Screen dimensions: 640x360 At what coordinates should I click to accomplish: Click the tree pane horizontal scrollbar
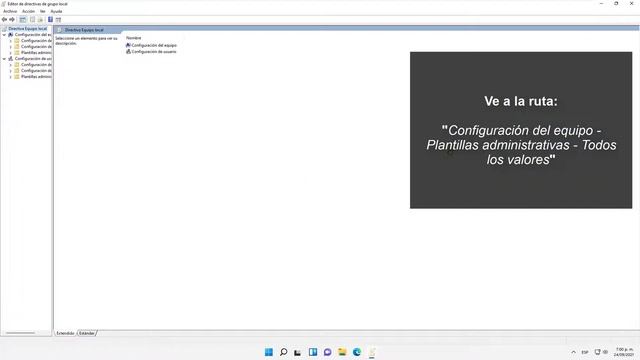point(20,333)
